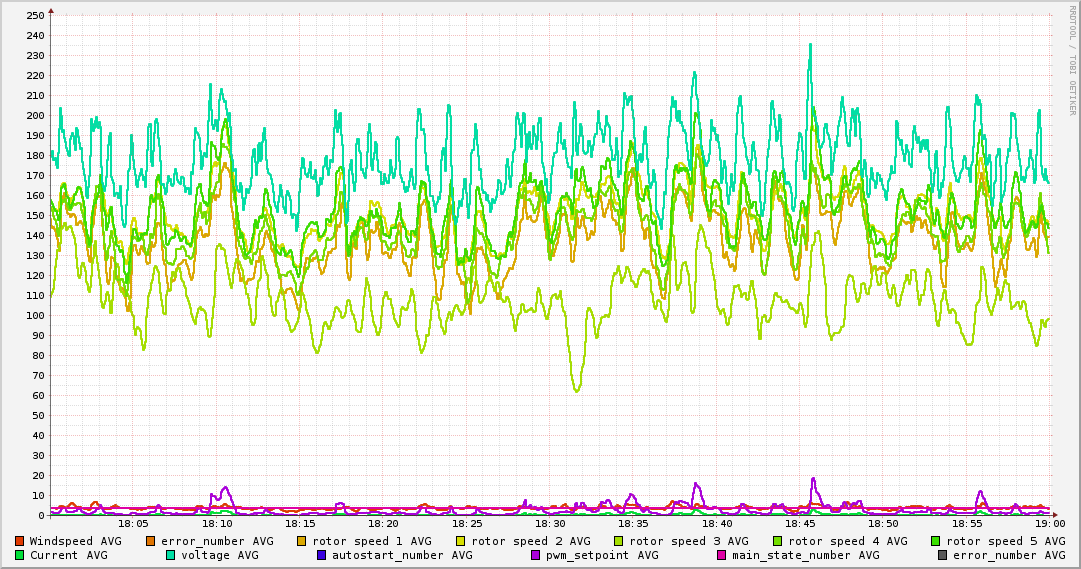Click the red Windspeed AVG legend swatch

click(19, 541)
